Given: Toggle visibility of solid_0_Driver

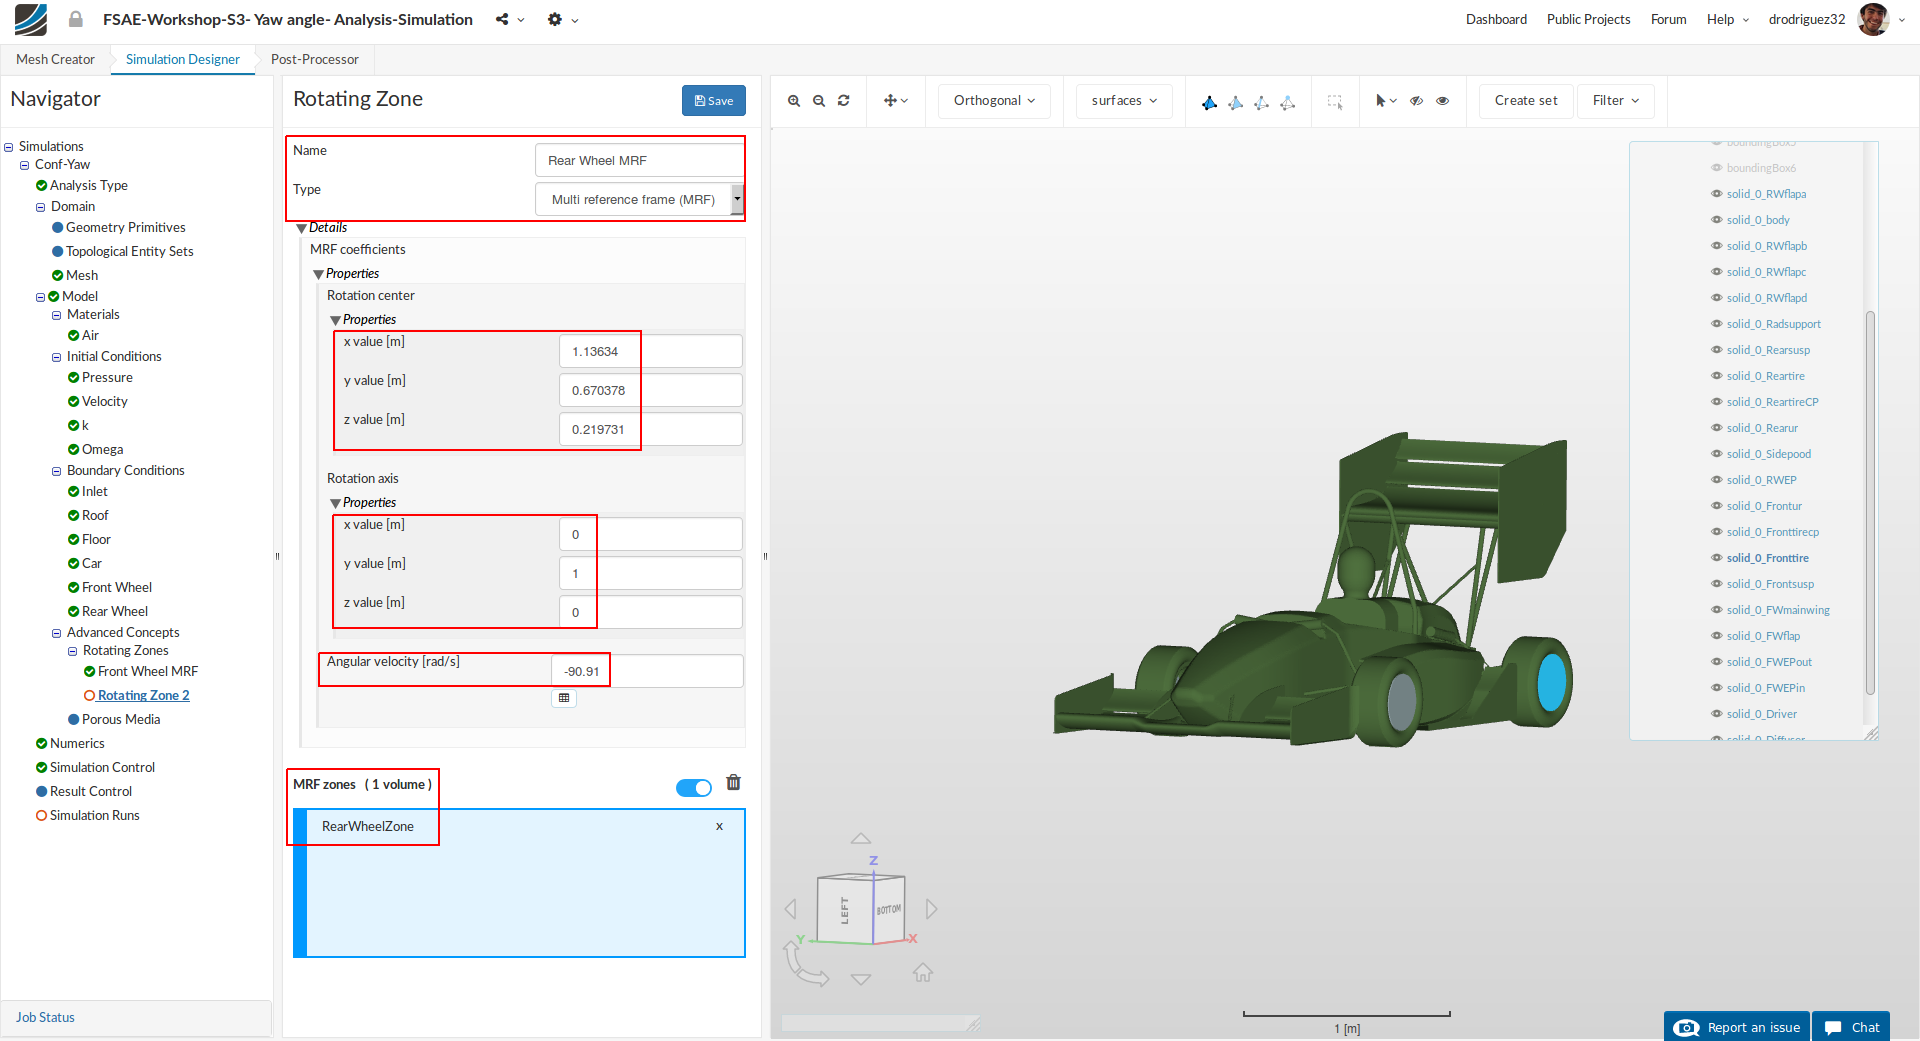Looking at the screenshot, I should [1717, 714].
